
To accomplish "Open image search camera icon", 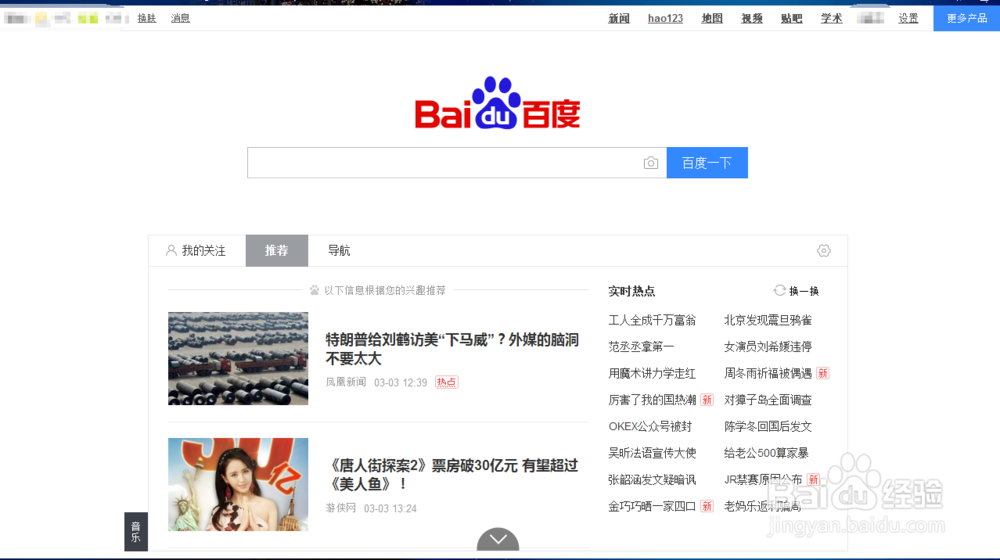I will tap(651, 163).
